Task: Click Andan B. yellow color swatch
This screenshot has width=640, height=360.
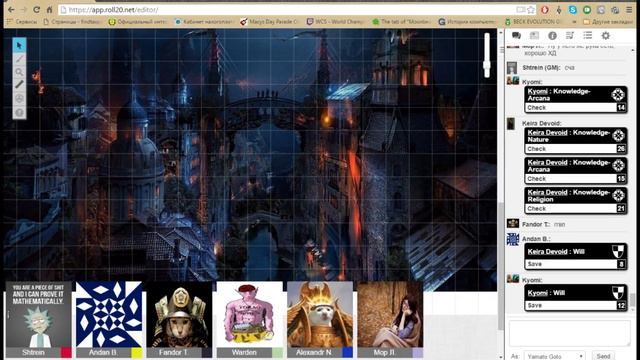Action: click(136, 352)
